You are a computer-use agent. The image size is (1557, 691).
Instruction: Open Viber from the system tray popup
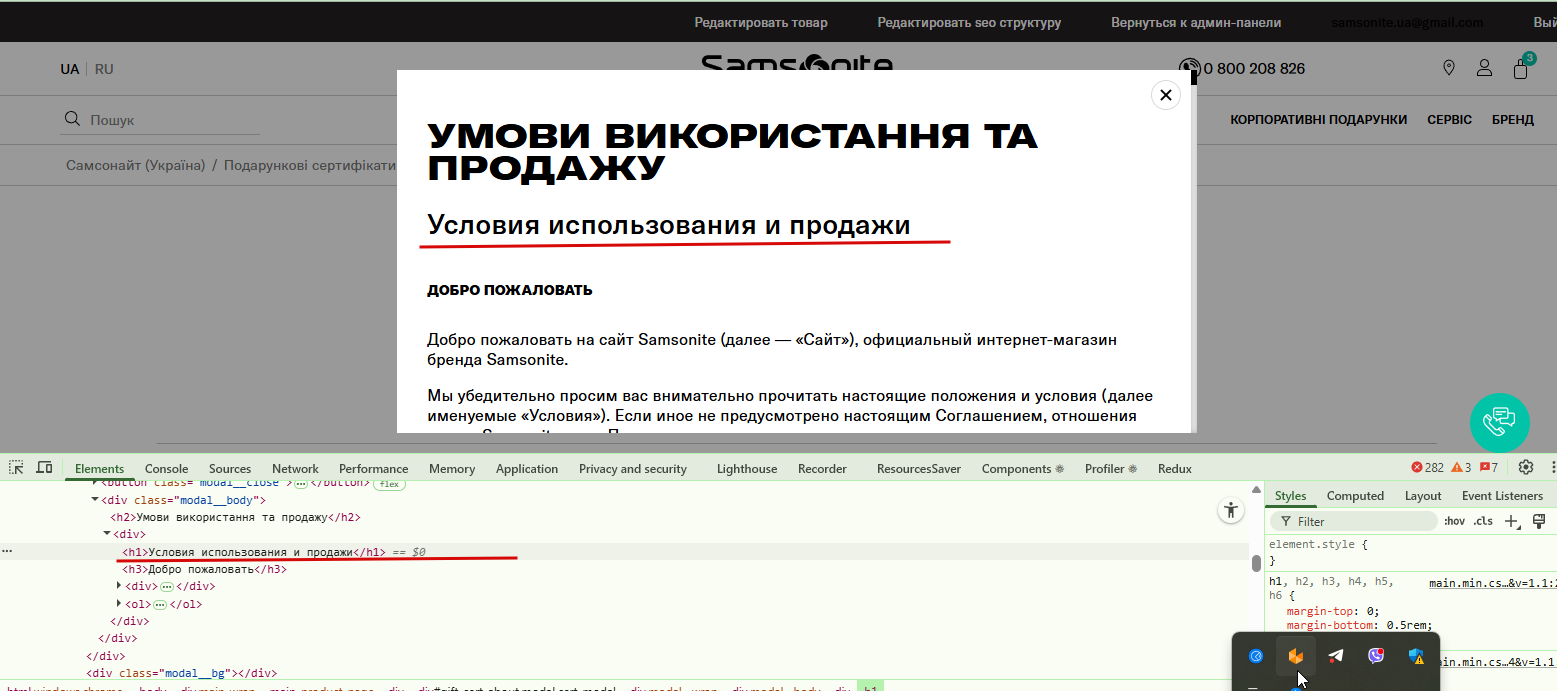point(1376,656)
